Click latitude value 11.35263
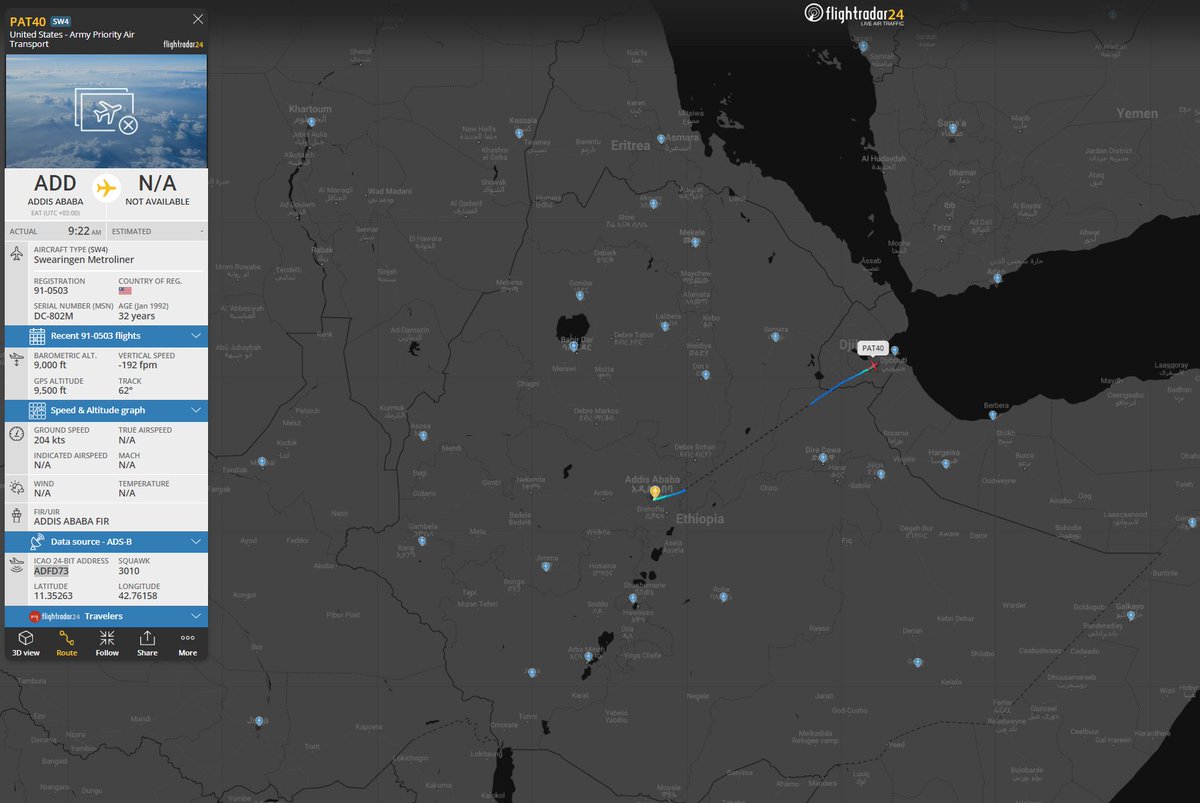The image size is (1200, 803). click(53, 596)
